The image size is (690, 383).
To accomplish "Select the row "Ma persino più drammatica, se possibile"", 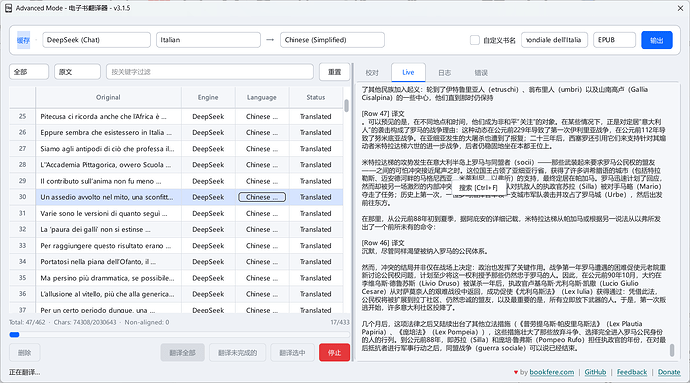I will point(108,278).
